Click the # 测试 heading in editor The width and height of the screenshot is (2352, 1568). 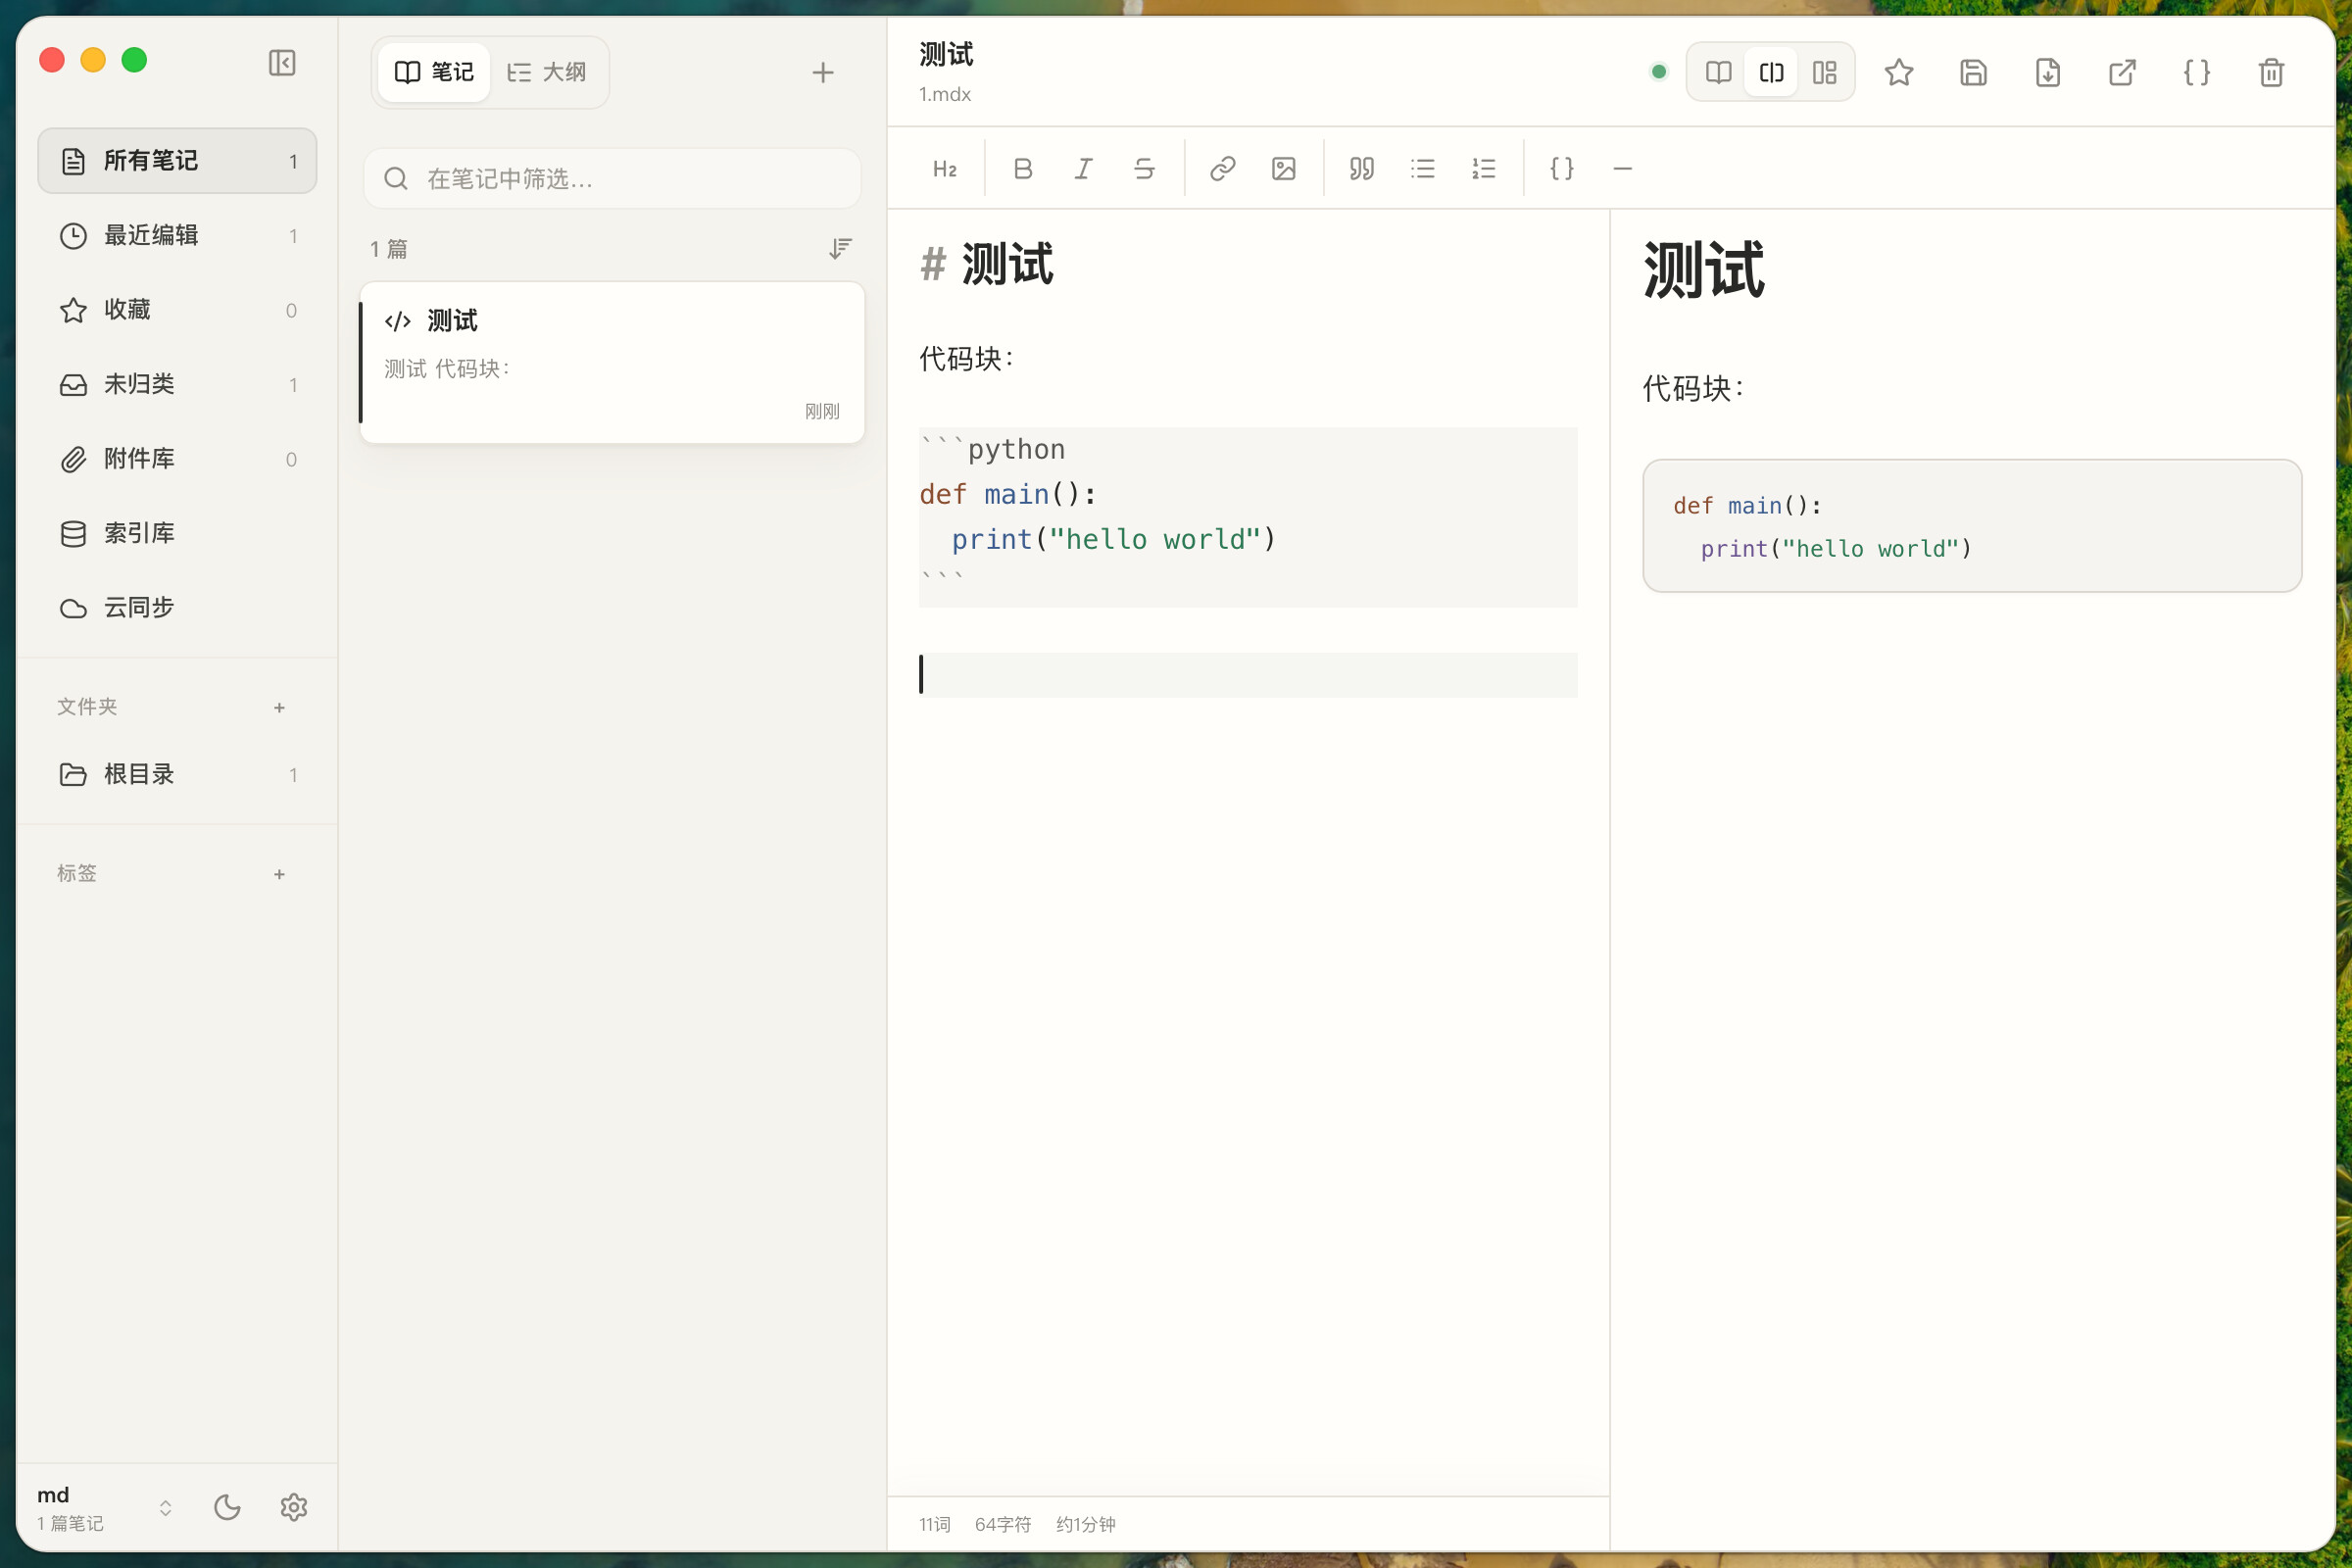(x=987, y=265)
